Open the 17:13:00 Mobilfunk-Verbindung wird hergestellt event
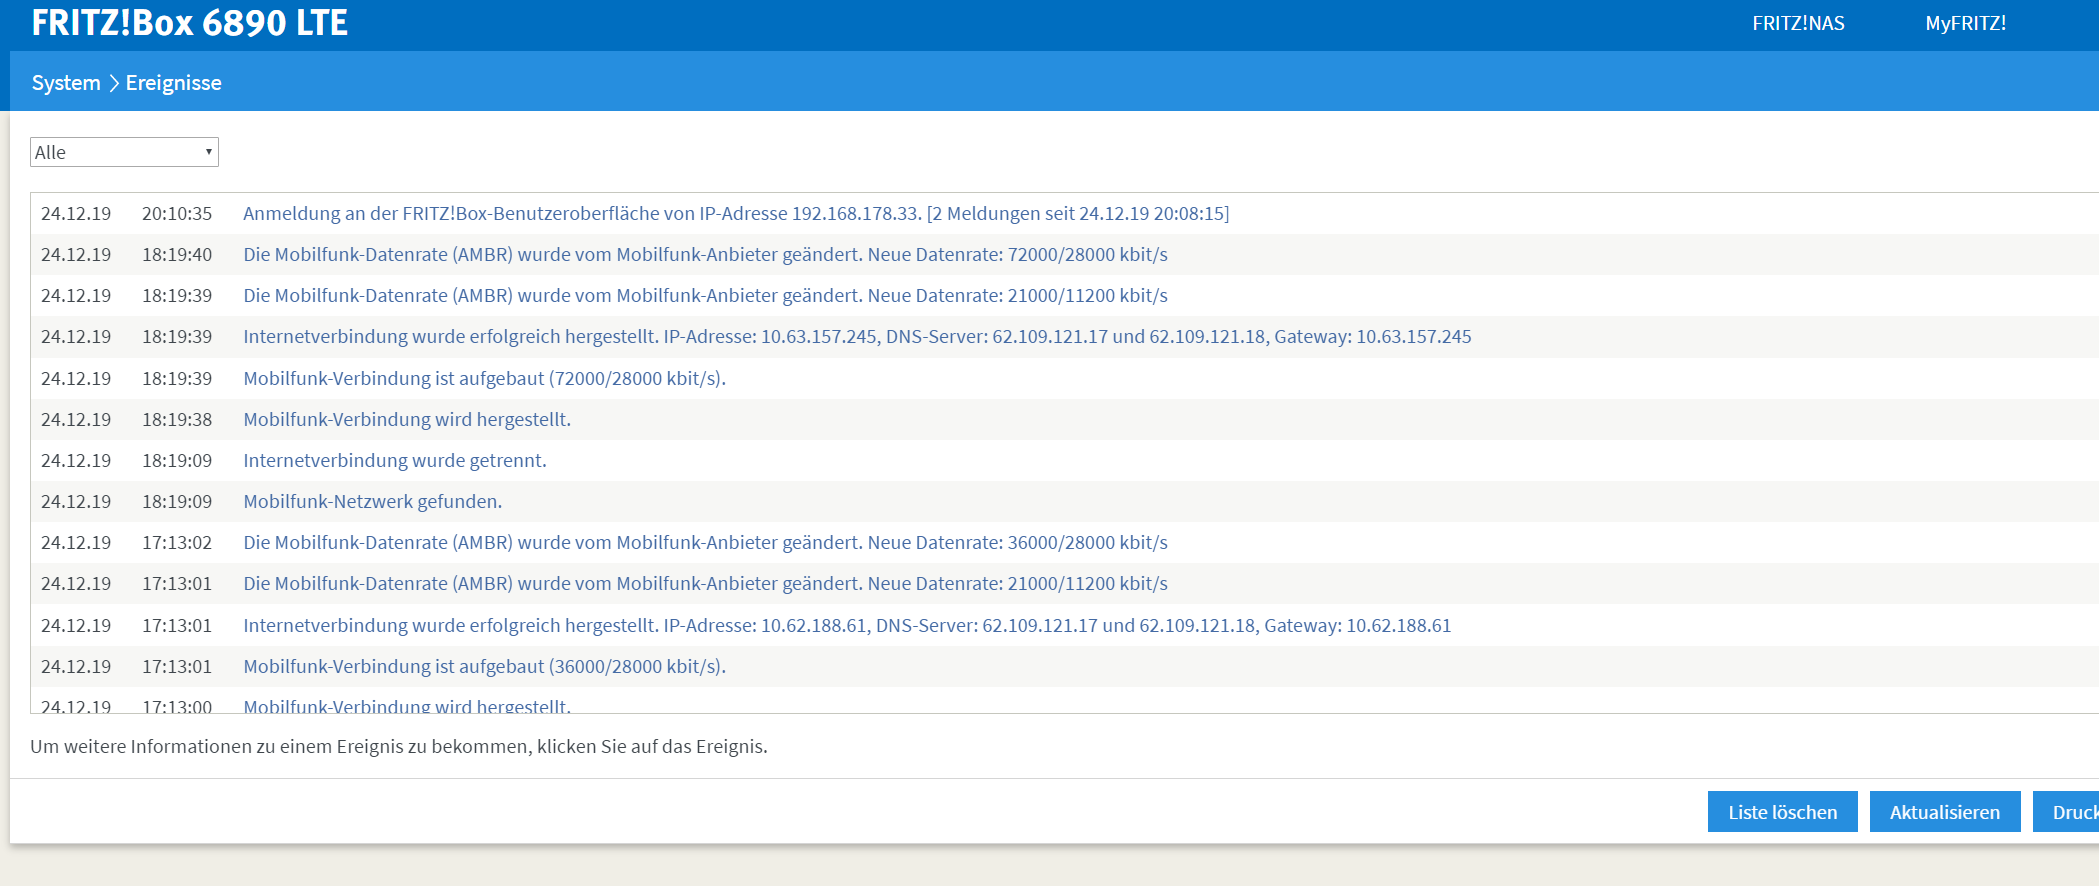The width and height of the screenshot is (2099, 886). (407, 705)
